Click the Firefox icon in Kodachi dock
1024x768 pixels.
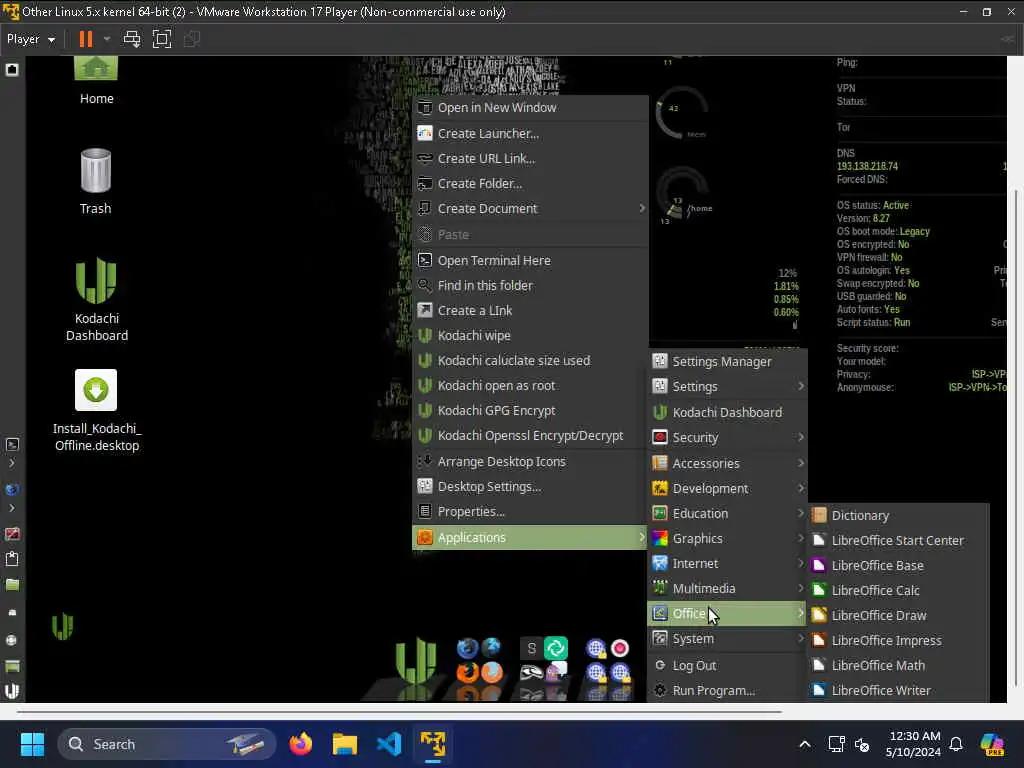coord(467,672)
